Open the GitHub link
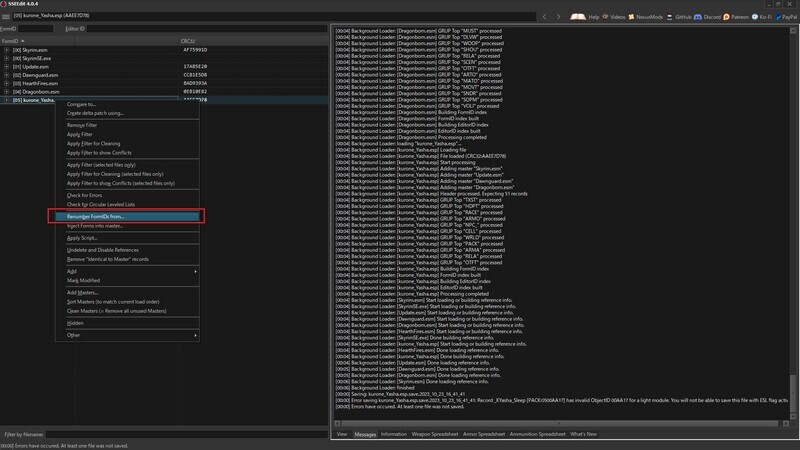Viewport: 800px width, 450px height. [679, 17]
